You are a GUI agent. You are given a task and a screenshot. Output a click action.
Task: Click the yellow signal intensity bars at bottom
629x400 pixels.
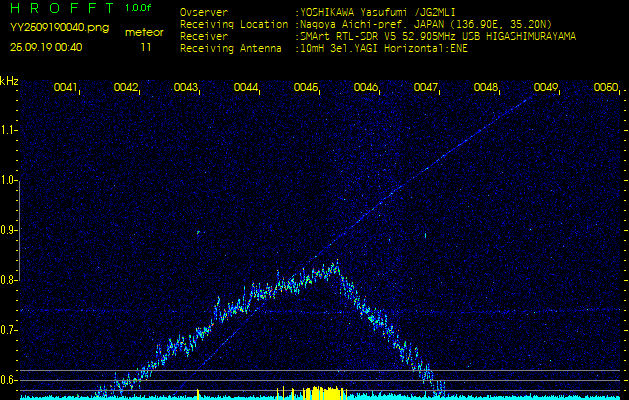318,393
